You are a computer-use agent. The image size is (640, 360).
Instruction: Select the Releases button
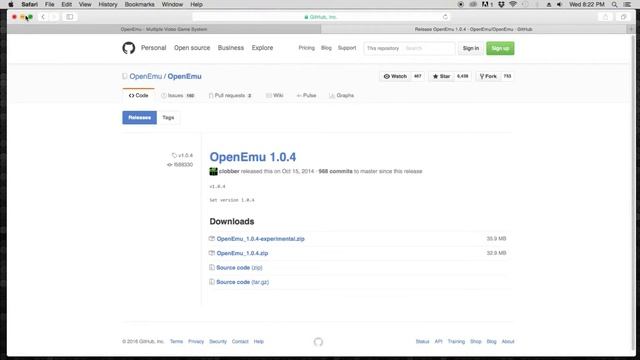click(x=140, y=118)
